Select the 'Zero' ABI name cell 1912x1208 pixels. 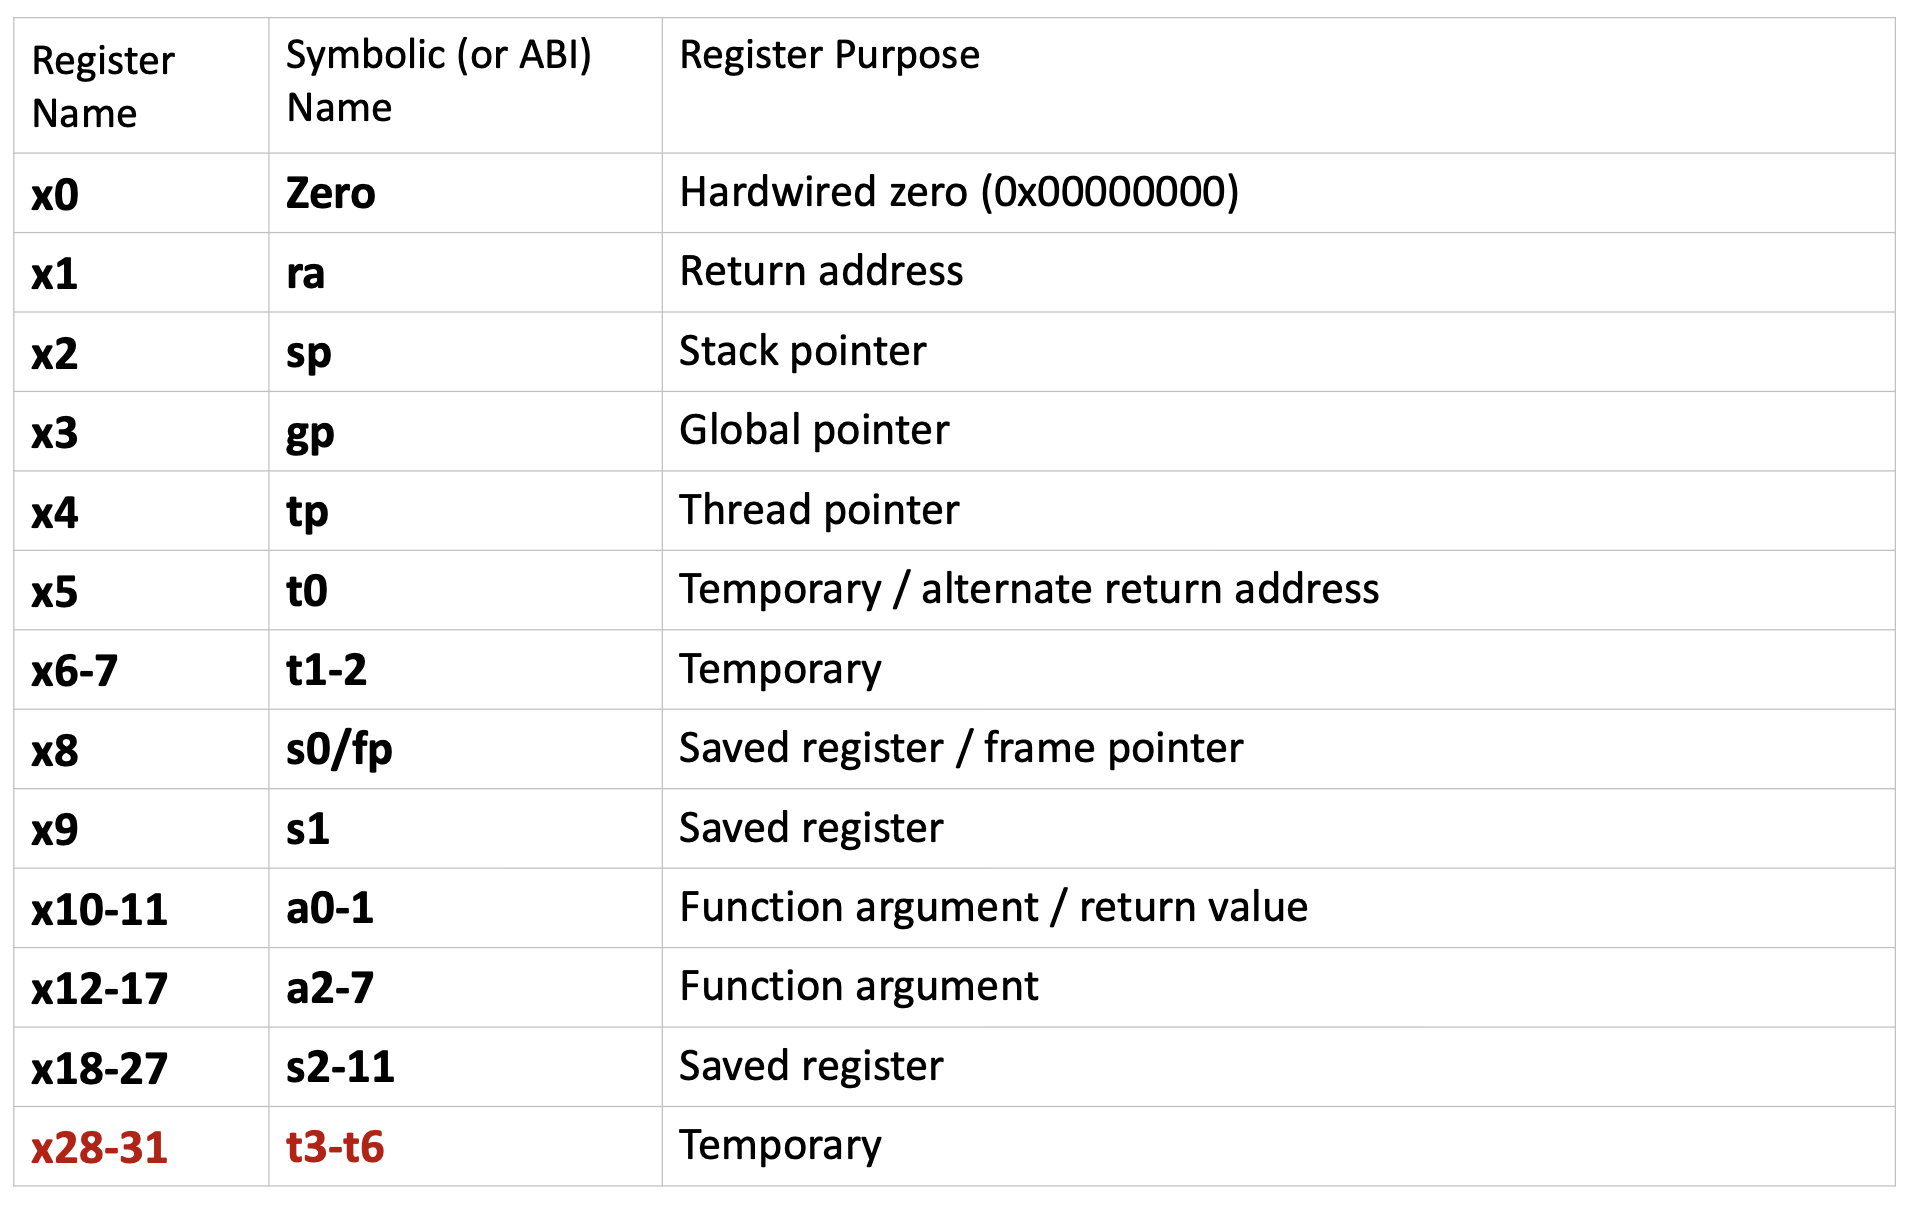click(330, 193)
